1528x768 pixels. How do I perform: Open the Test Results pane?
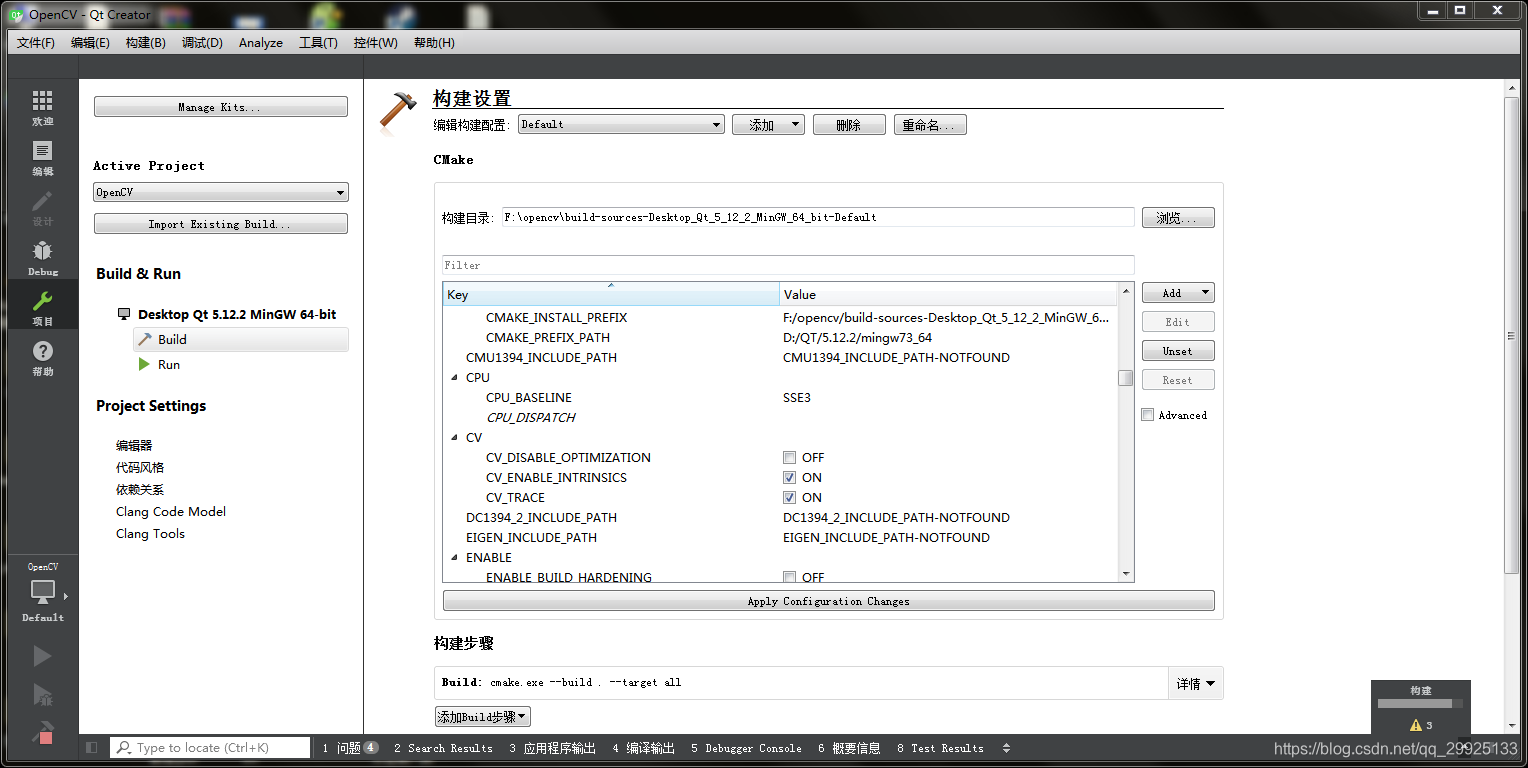pyautogui.click(x=940, y=748)
